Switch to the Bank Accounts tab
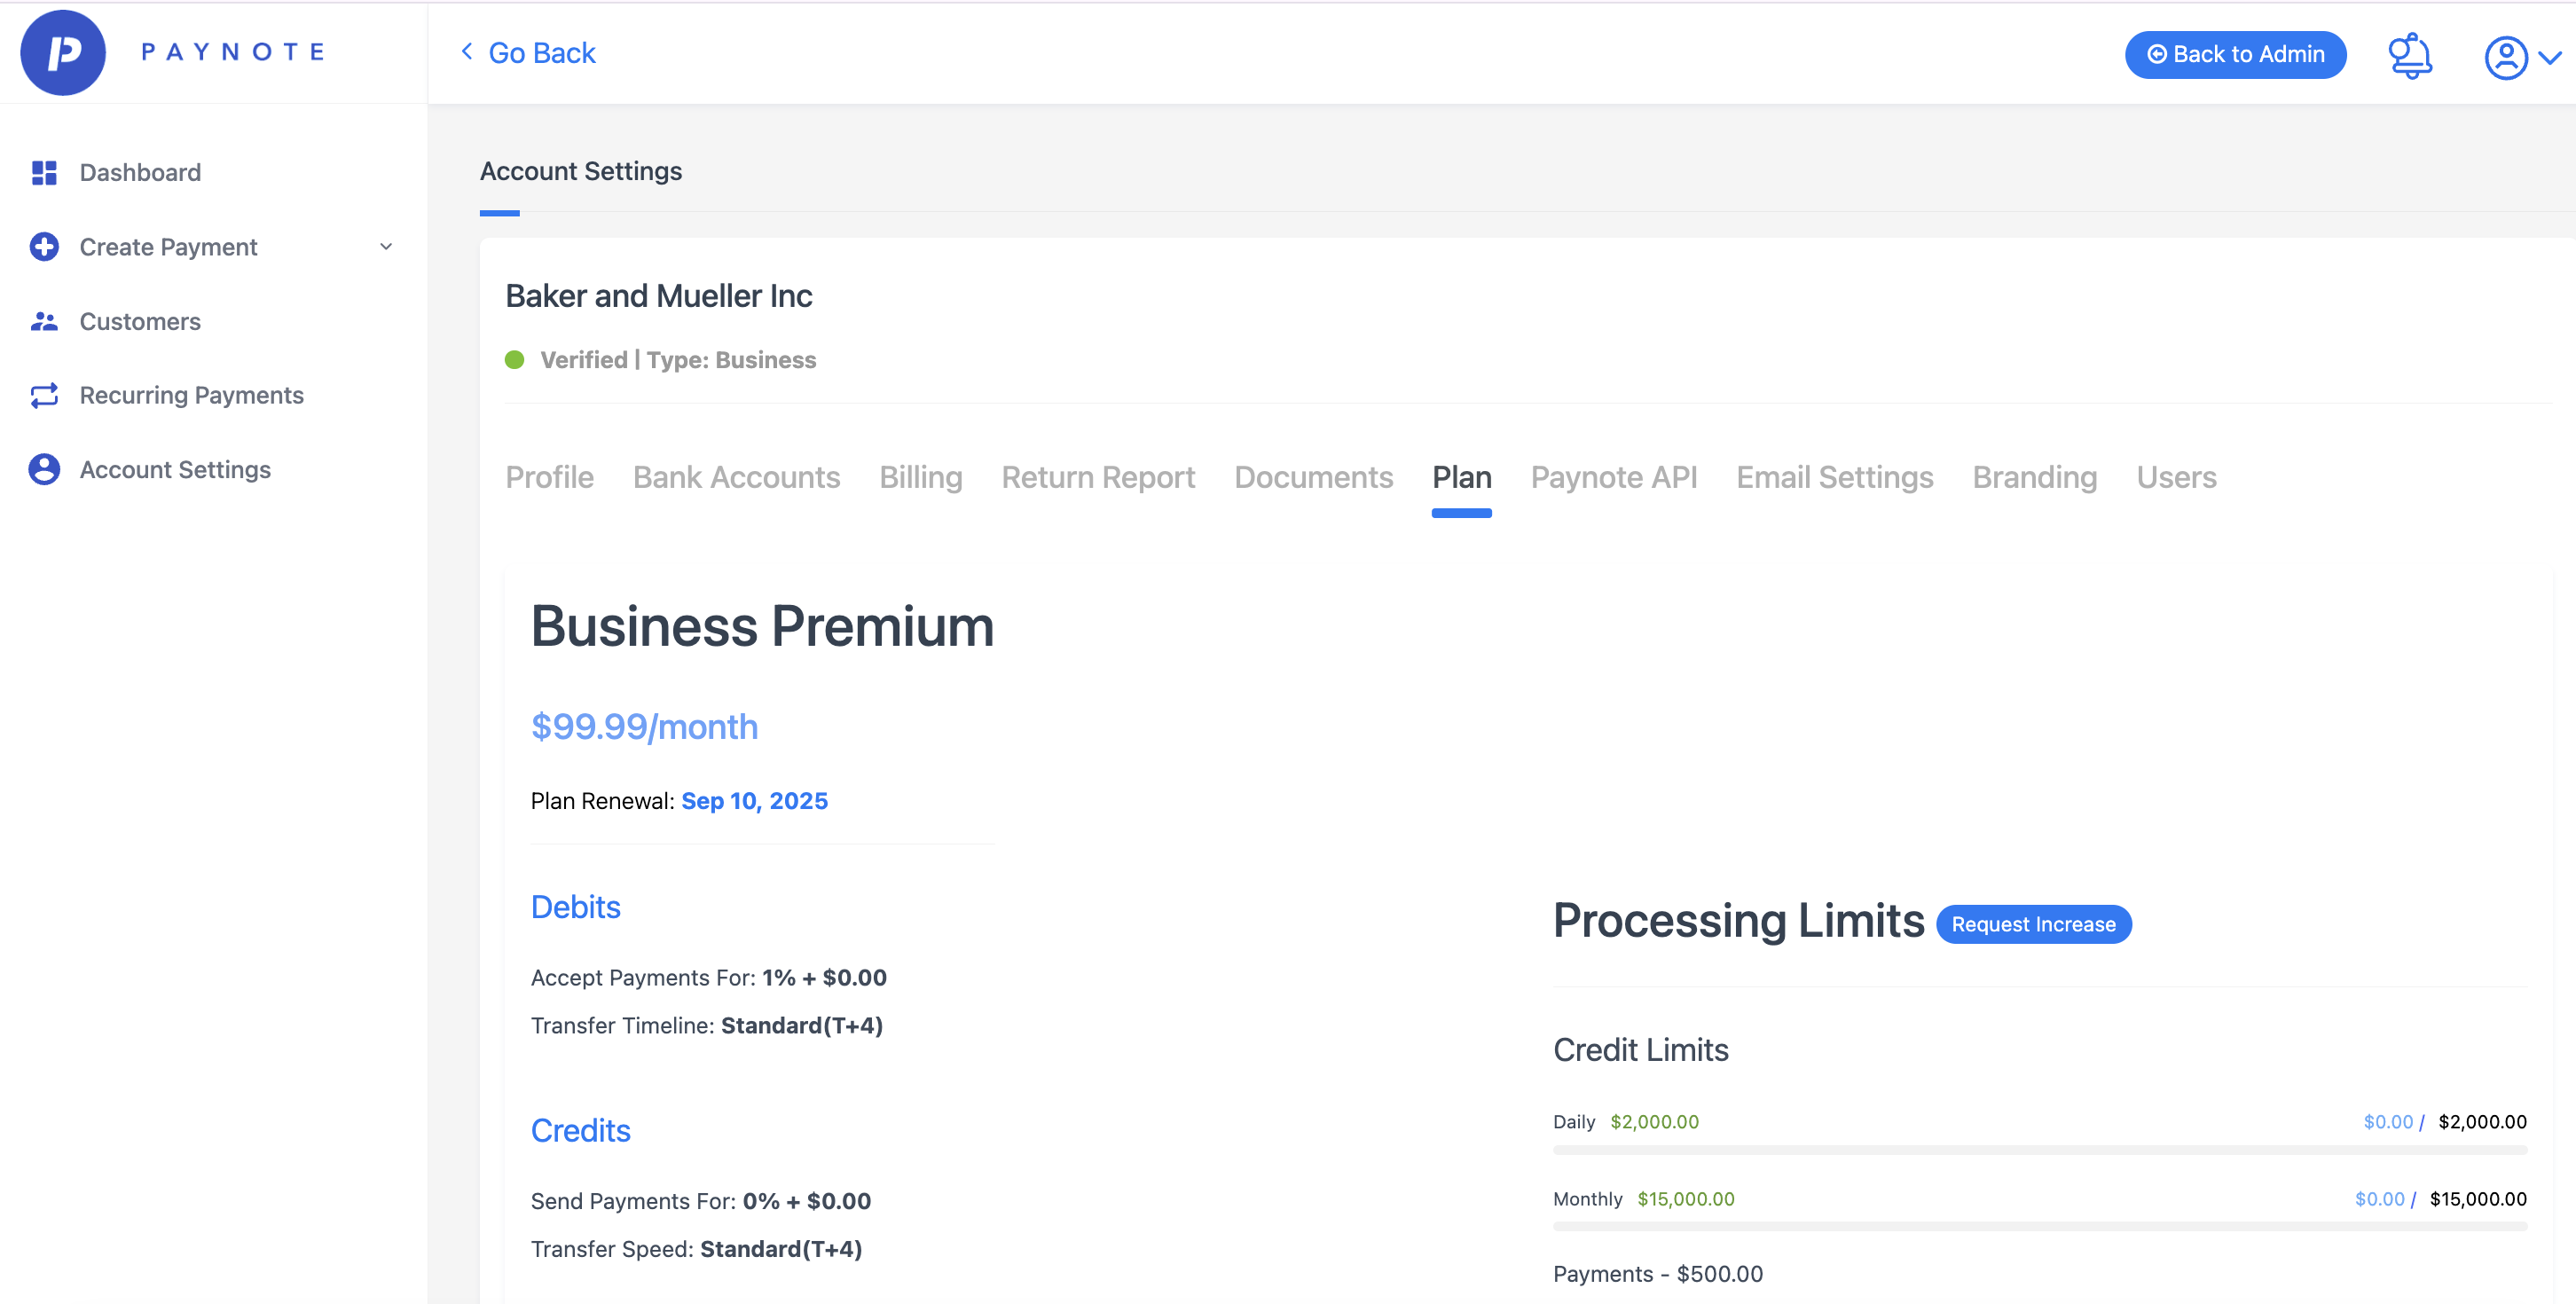 [x=736, y=478]
